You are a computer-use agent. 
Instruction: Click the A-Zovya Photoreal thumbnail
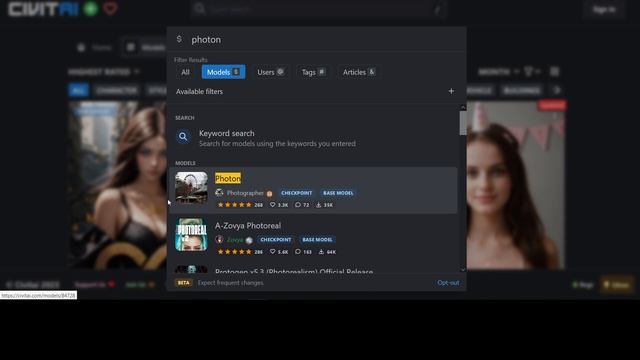click(191, 235)
